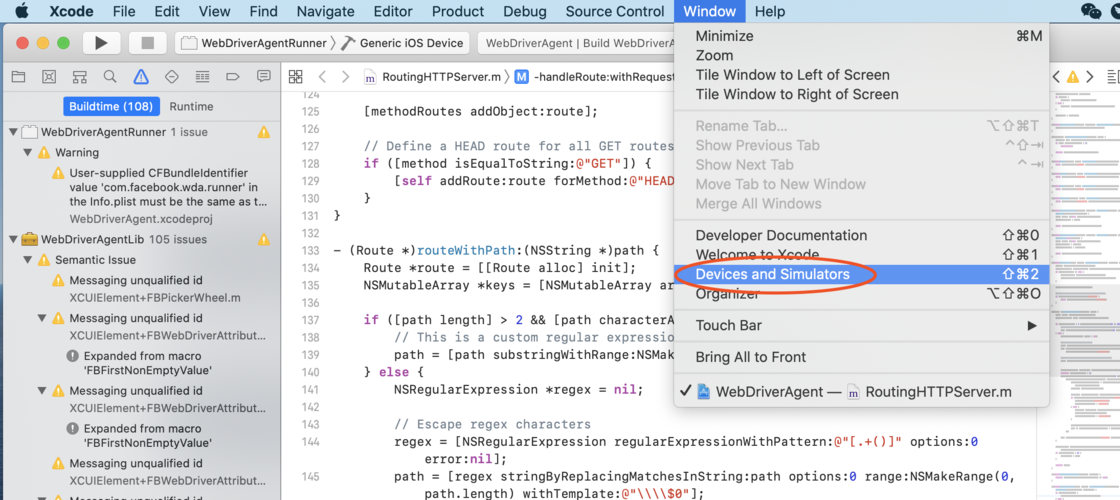Open the Editor menu
1120x500 pixels.
(394, 11)
